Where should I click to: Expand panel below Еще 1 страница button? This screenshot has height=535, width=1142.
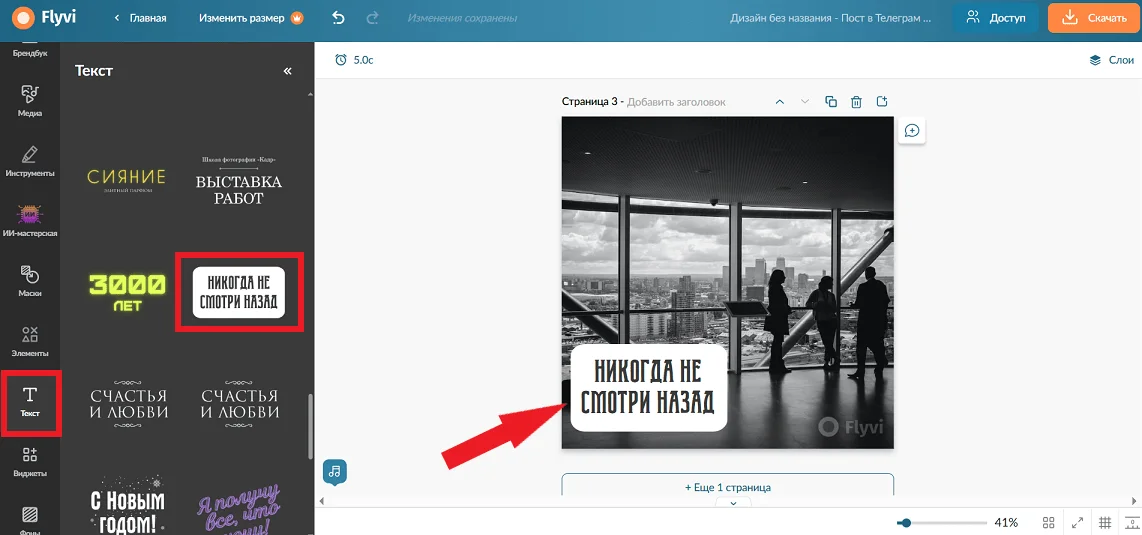pos(733,502)
